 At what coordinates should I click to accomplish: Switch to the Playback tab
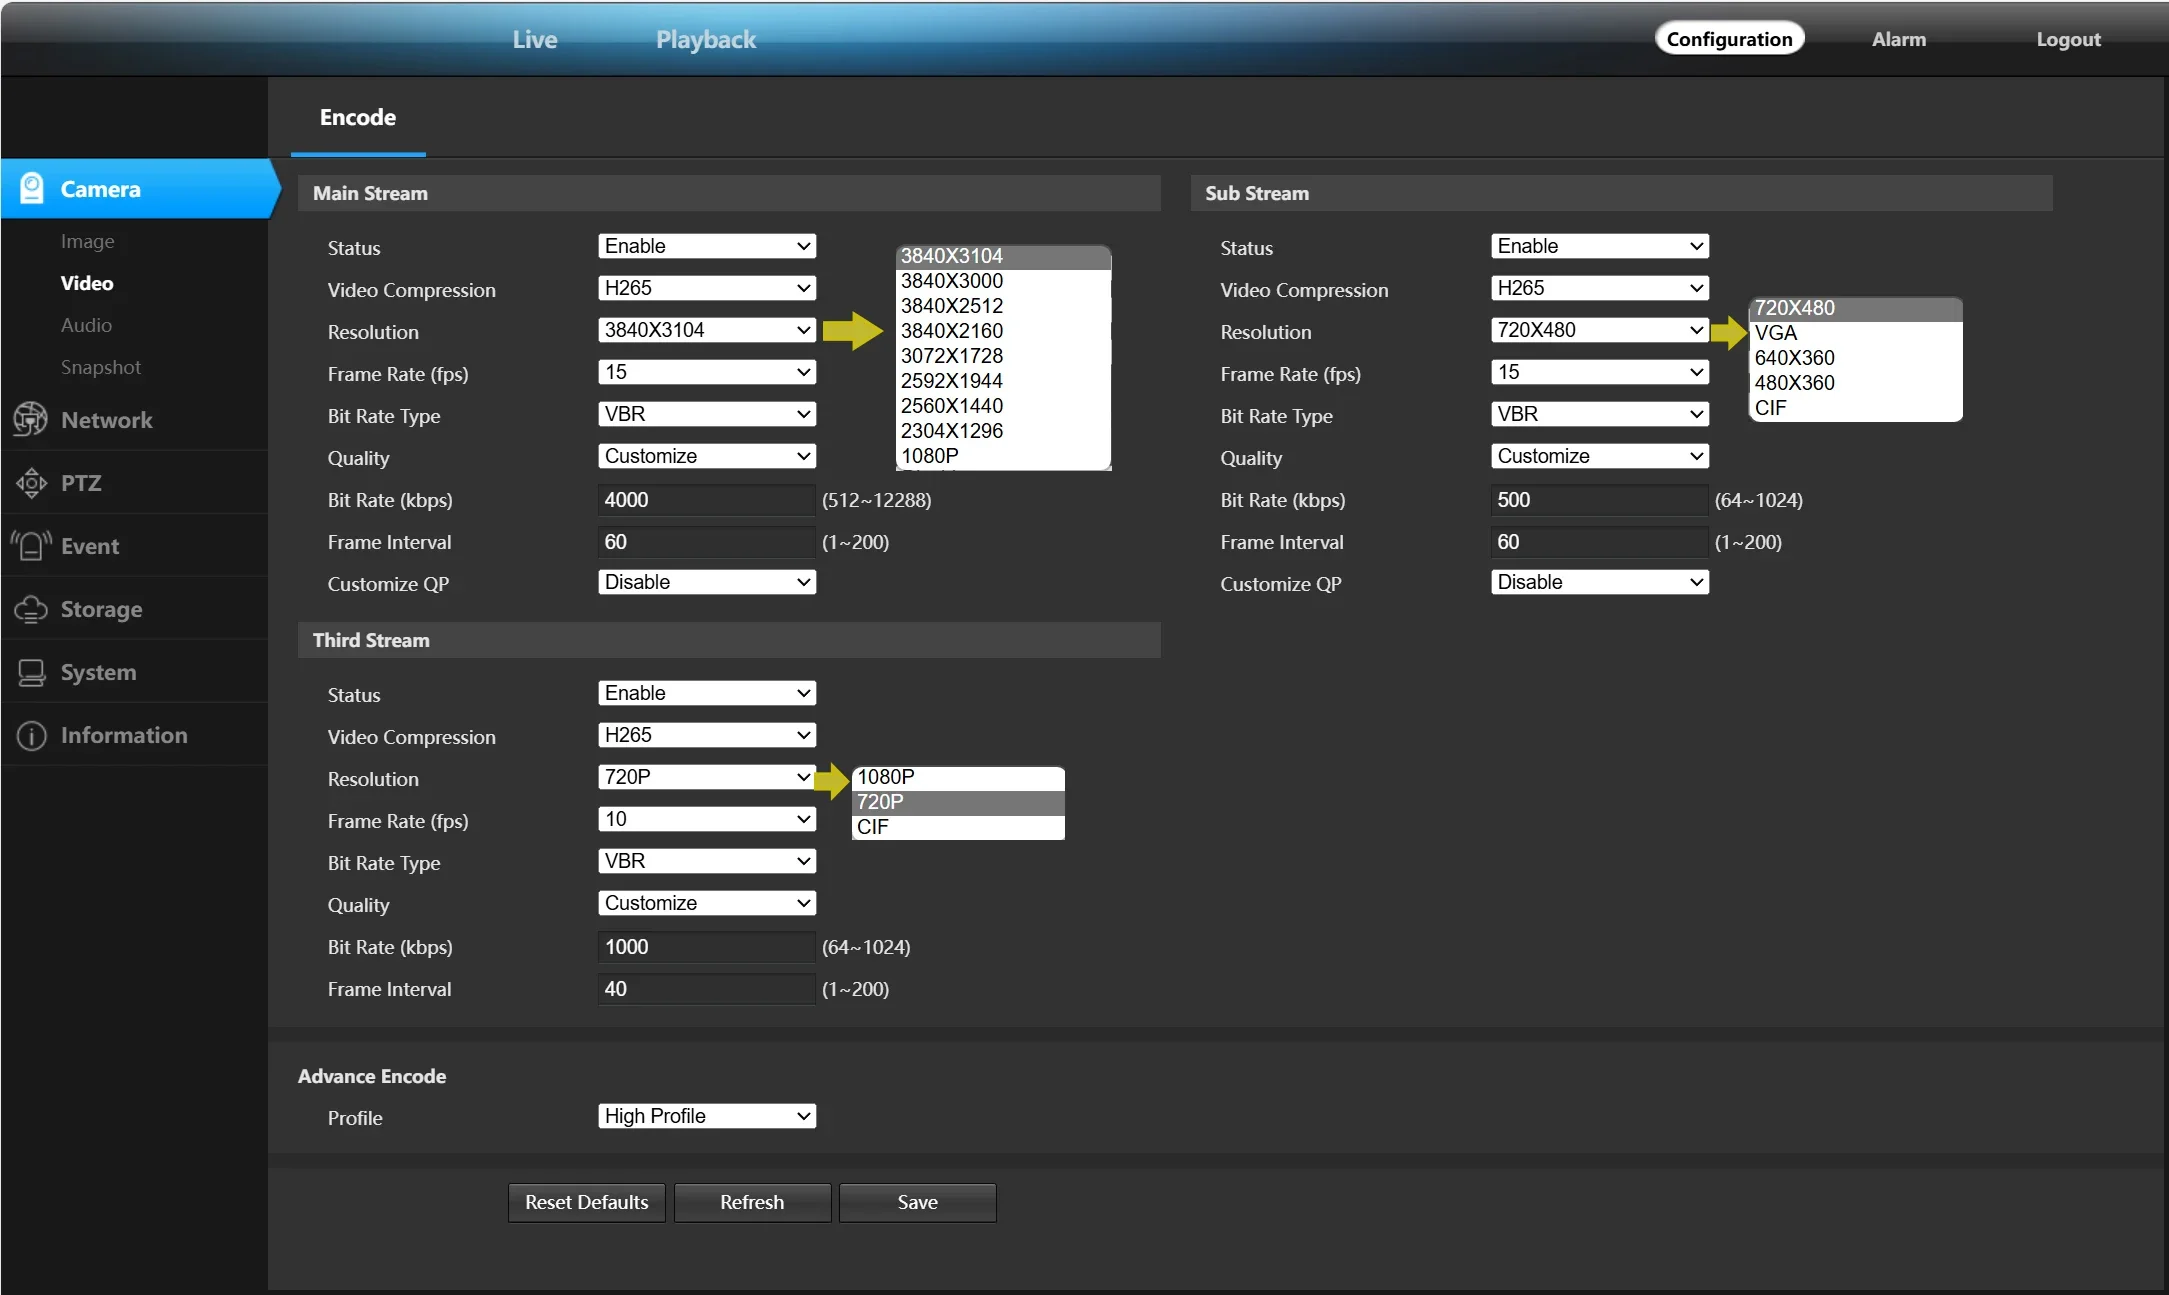coord(705,40)
